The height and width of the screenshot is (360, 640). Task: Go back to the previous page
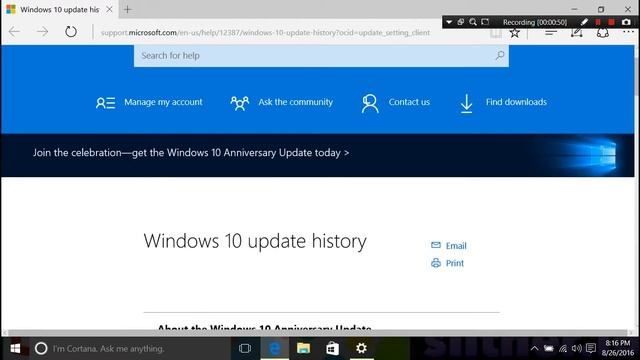(x=14, y=31)
